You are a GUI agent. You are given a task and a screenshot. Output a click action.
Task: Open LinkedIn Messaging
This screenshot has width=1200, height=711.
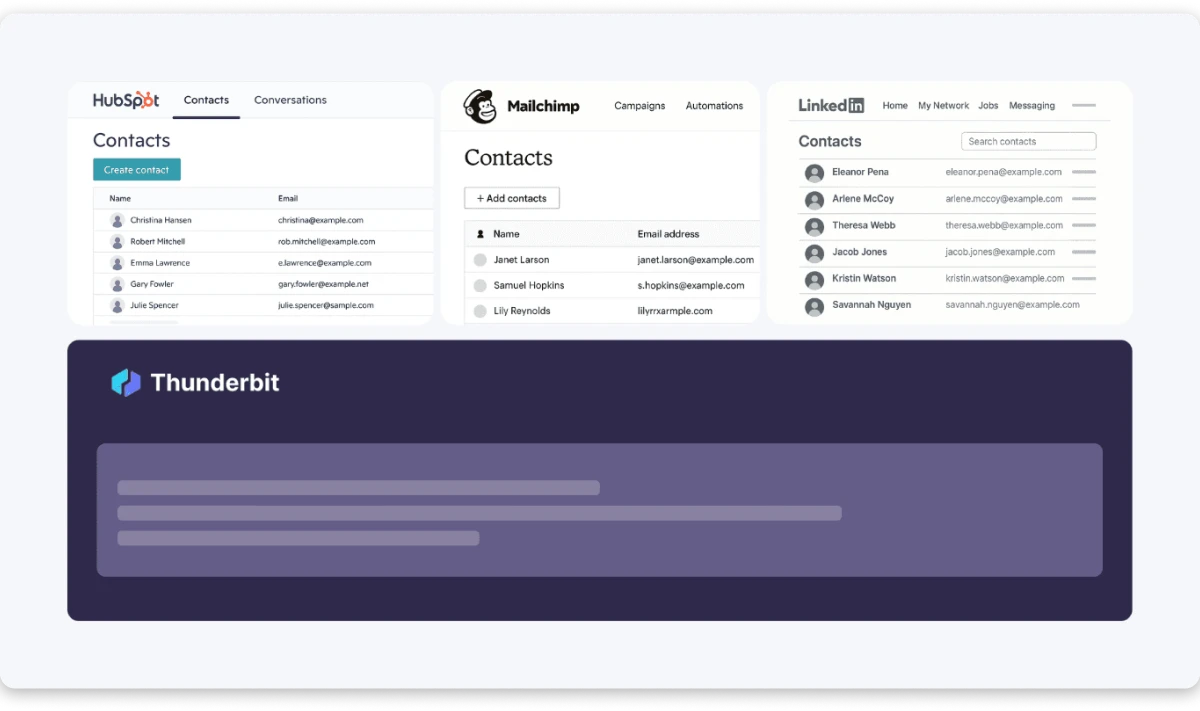1032,105
